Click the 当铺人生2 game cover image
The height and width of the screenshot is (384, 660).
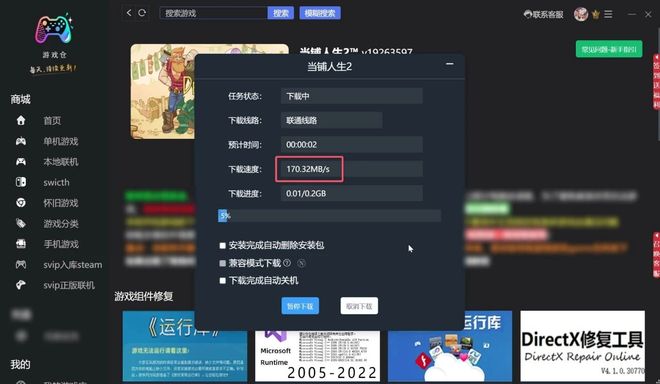162,92
